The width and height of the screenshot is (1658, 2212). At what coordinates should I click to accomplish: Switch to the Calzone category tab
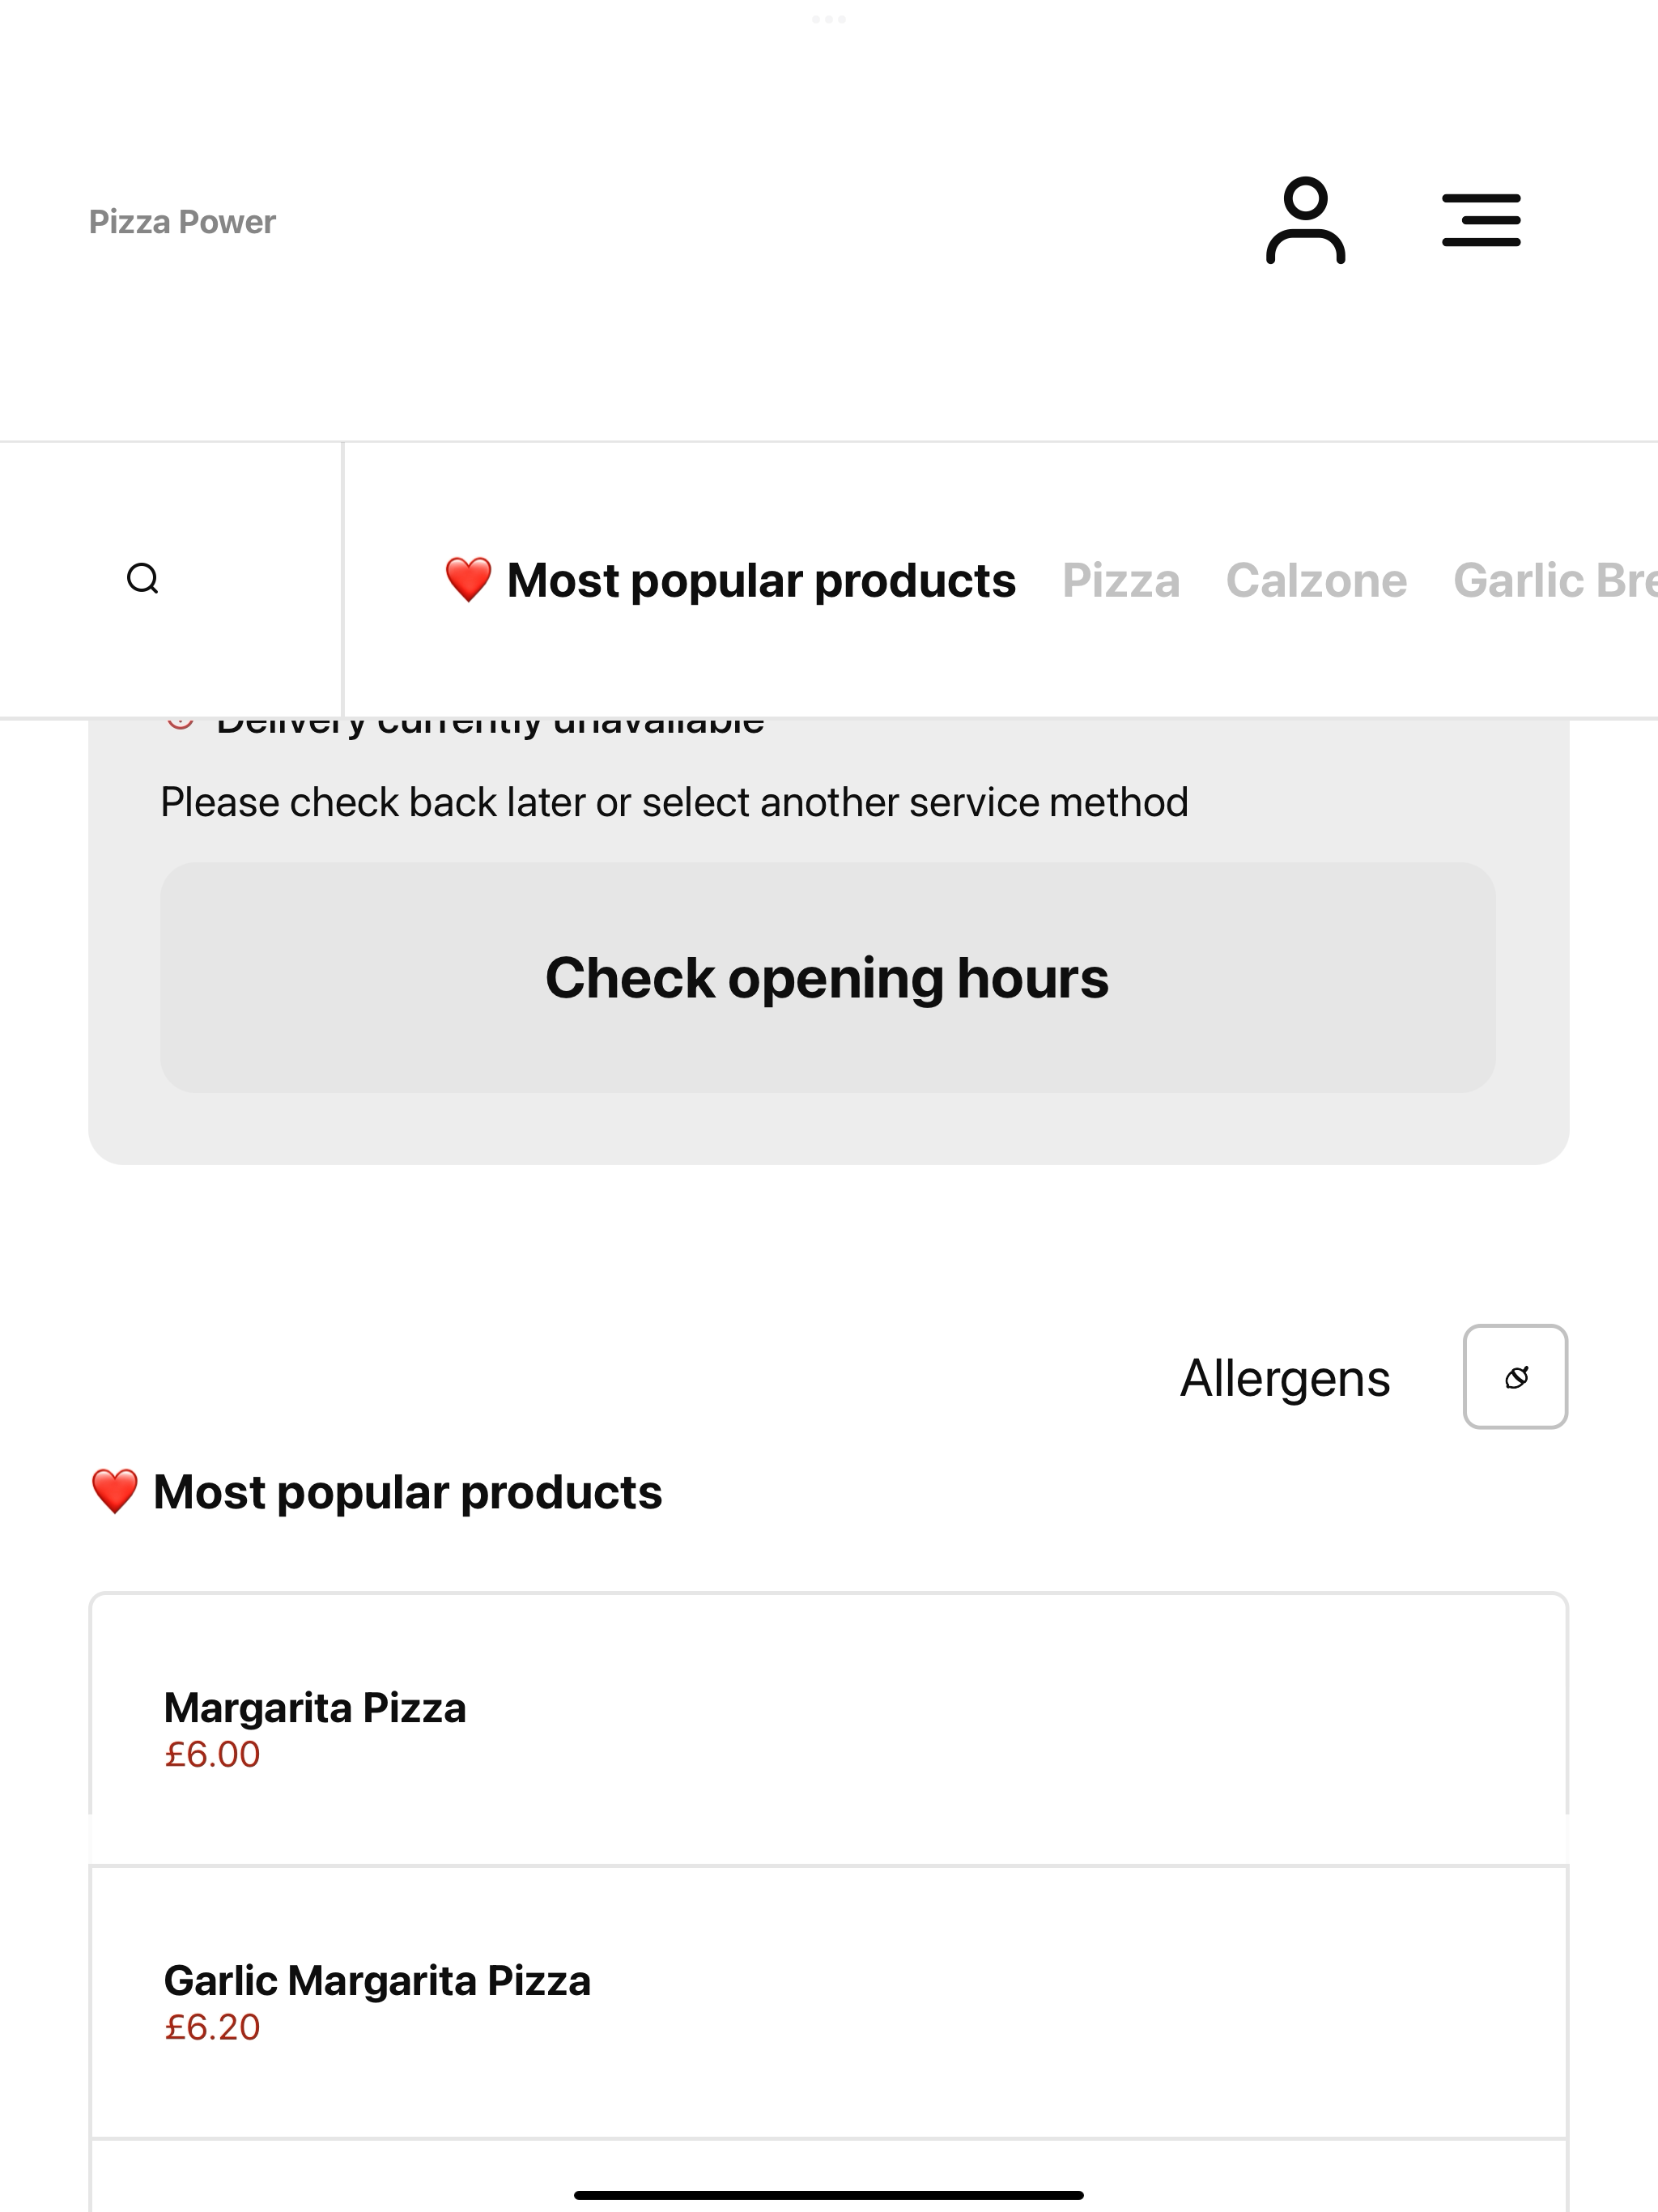(1316, 580)
